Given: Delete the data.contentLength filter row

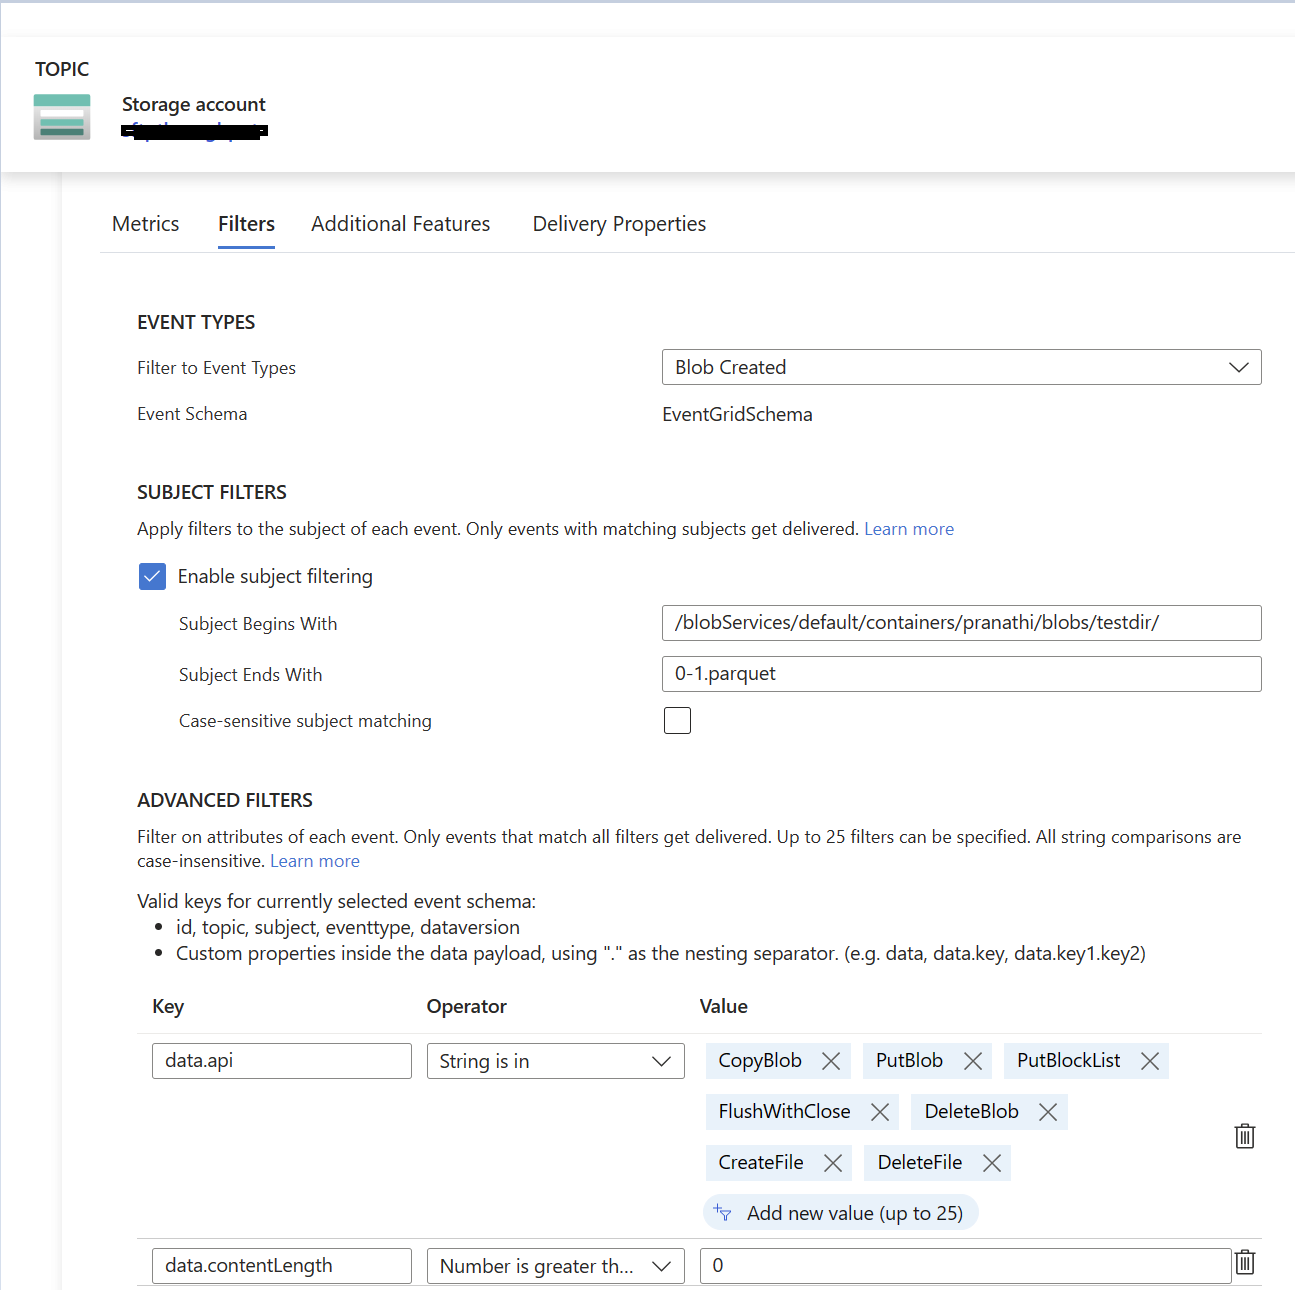Looking at the screenshot, I should (1244, 1263).
